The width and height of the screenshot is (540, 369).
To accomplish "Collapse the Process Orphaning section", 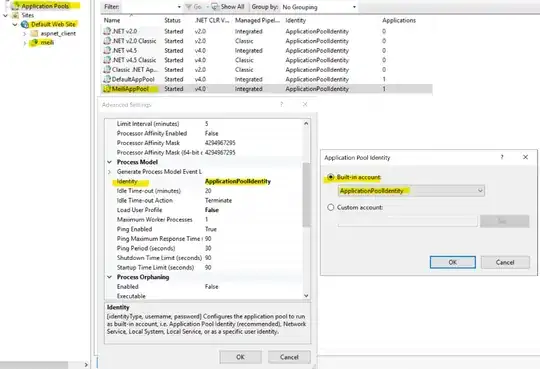I will pos(110,277).
